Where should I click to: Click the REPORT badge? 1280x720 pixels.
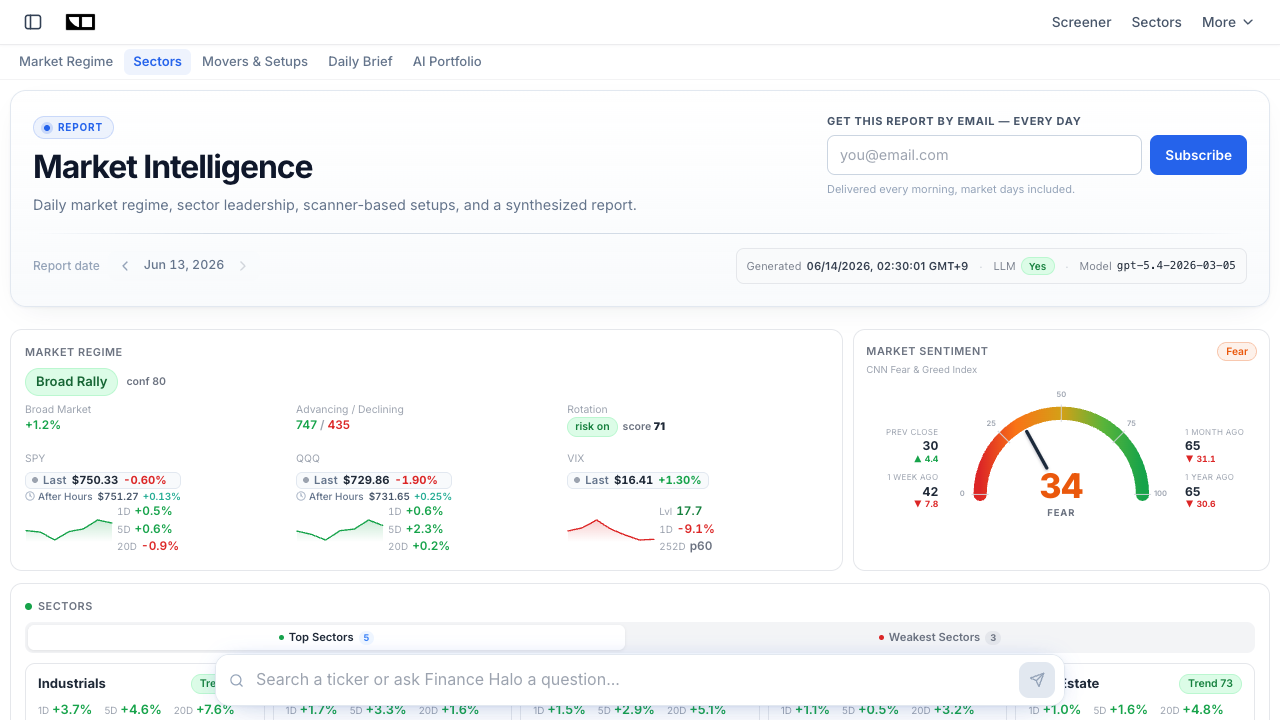[x=73, y=128]
